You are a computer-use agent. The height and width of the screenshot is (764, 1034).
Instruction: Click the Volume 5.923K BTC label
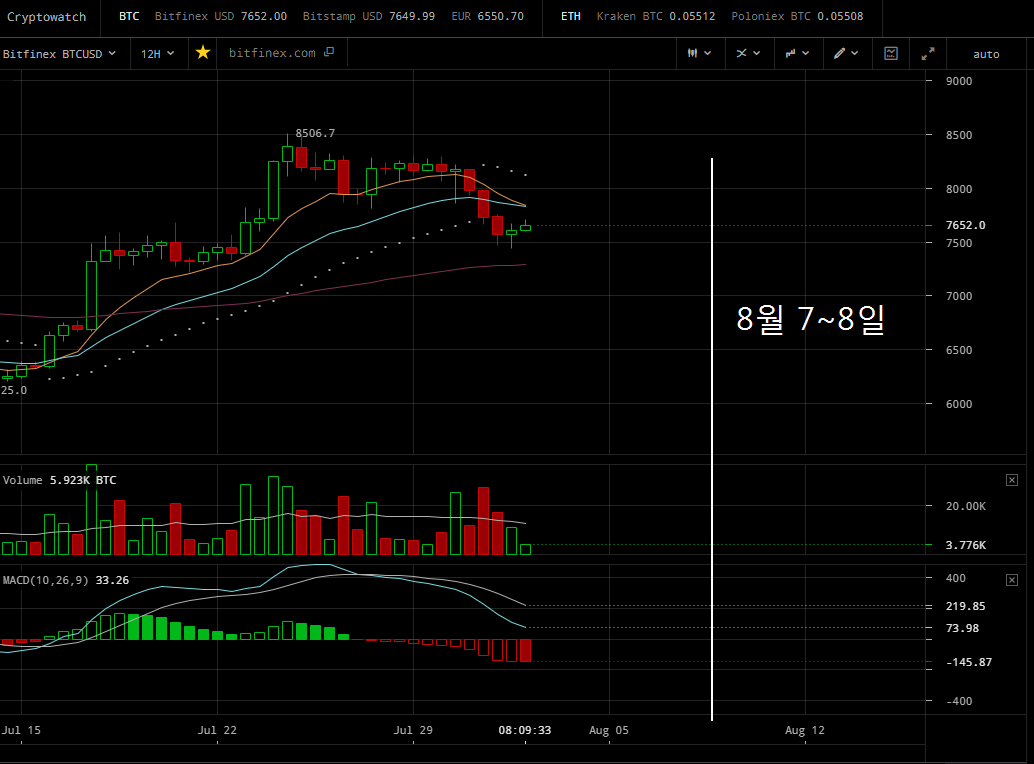59,480
